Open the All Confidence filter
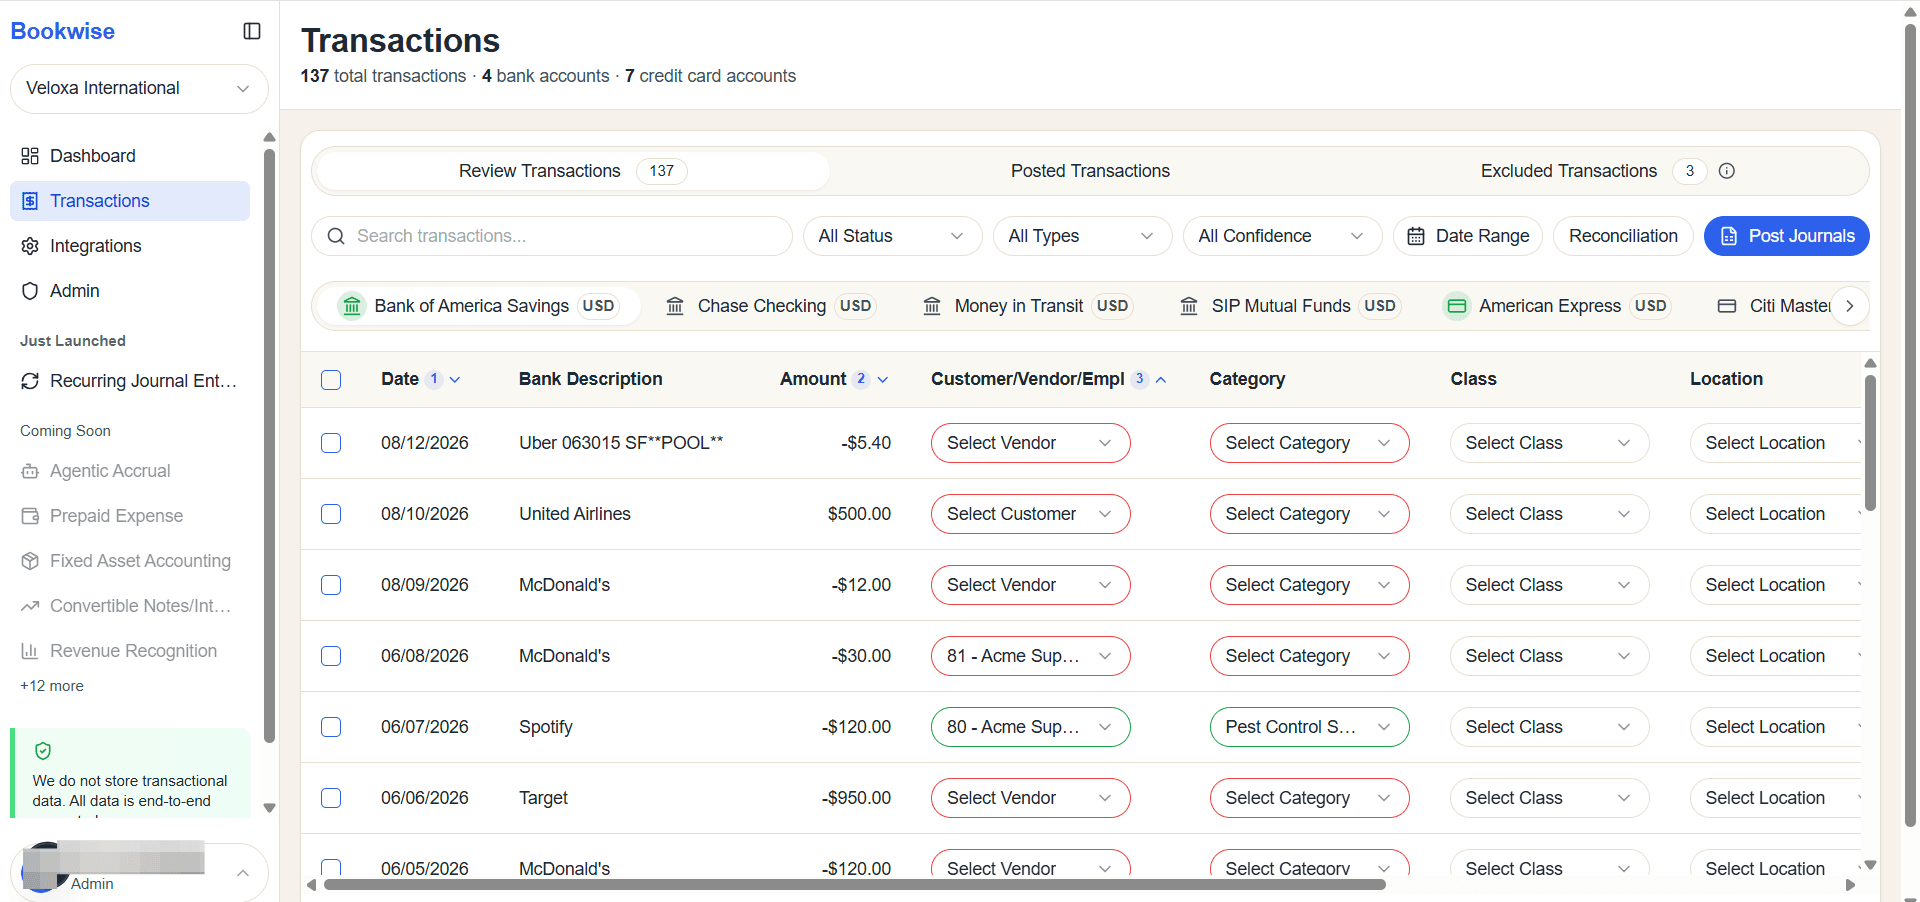The image size is (1920, 902). click(1283, 236)
